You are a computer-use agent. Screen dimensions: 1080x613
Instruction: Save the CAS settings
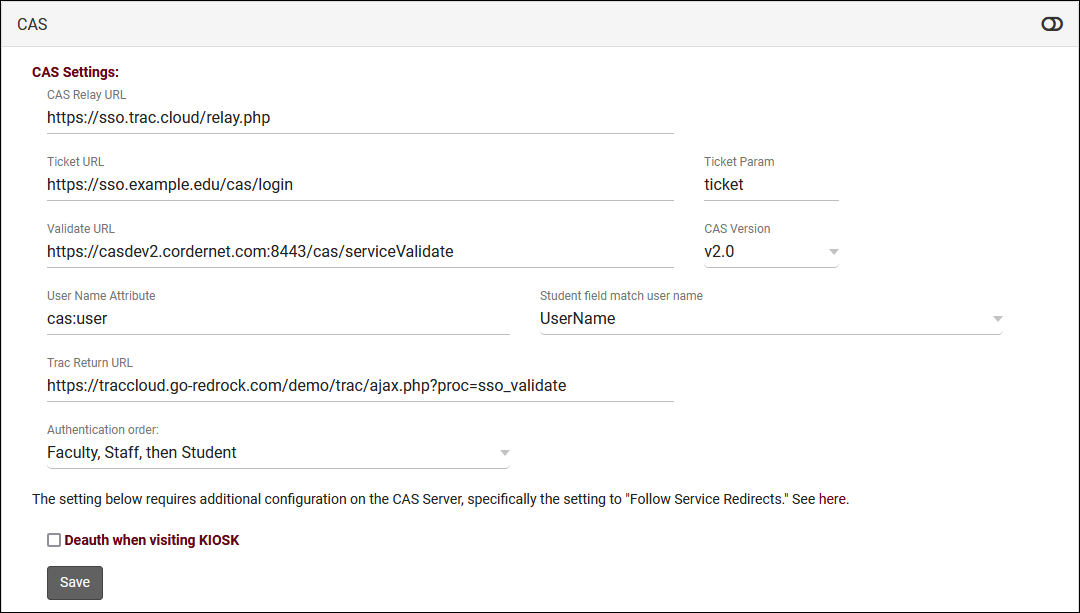(75, 582)
